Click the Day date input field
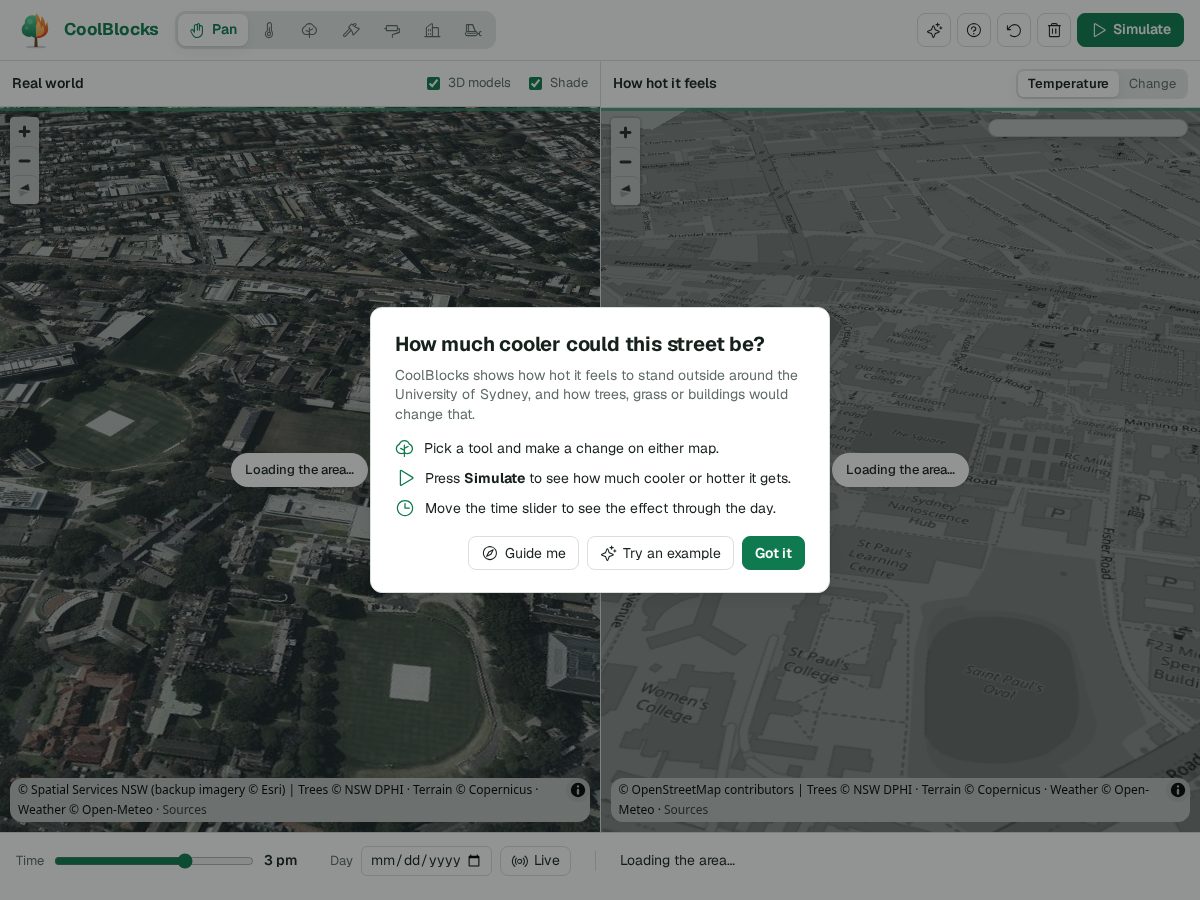 (426, 861)
